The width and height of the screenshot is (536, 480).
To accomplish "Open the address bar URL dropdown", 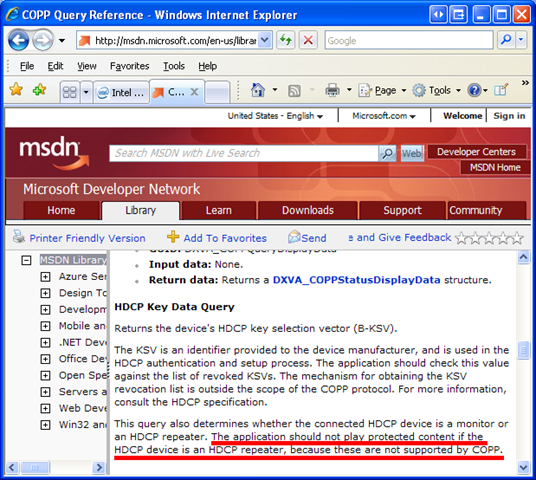I will pos(265,40).
